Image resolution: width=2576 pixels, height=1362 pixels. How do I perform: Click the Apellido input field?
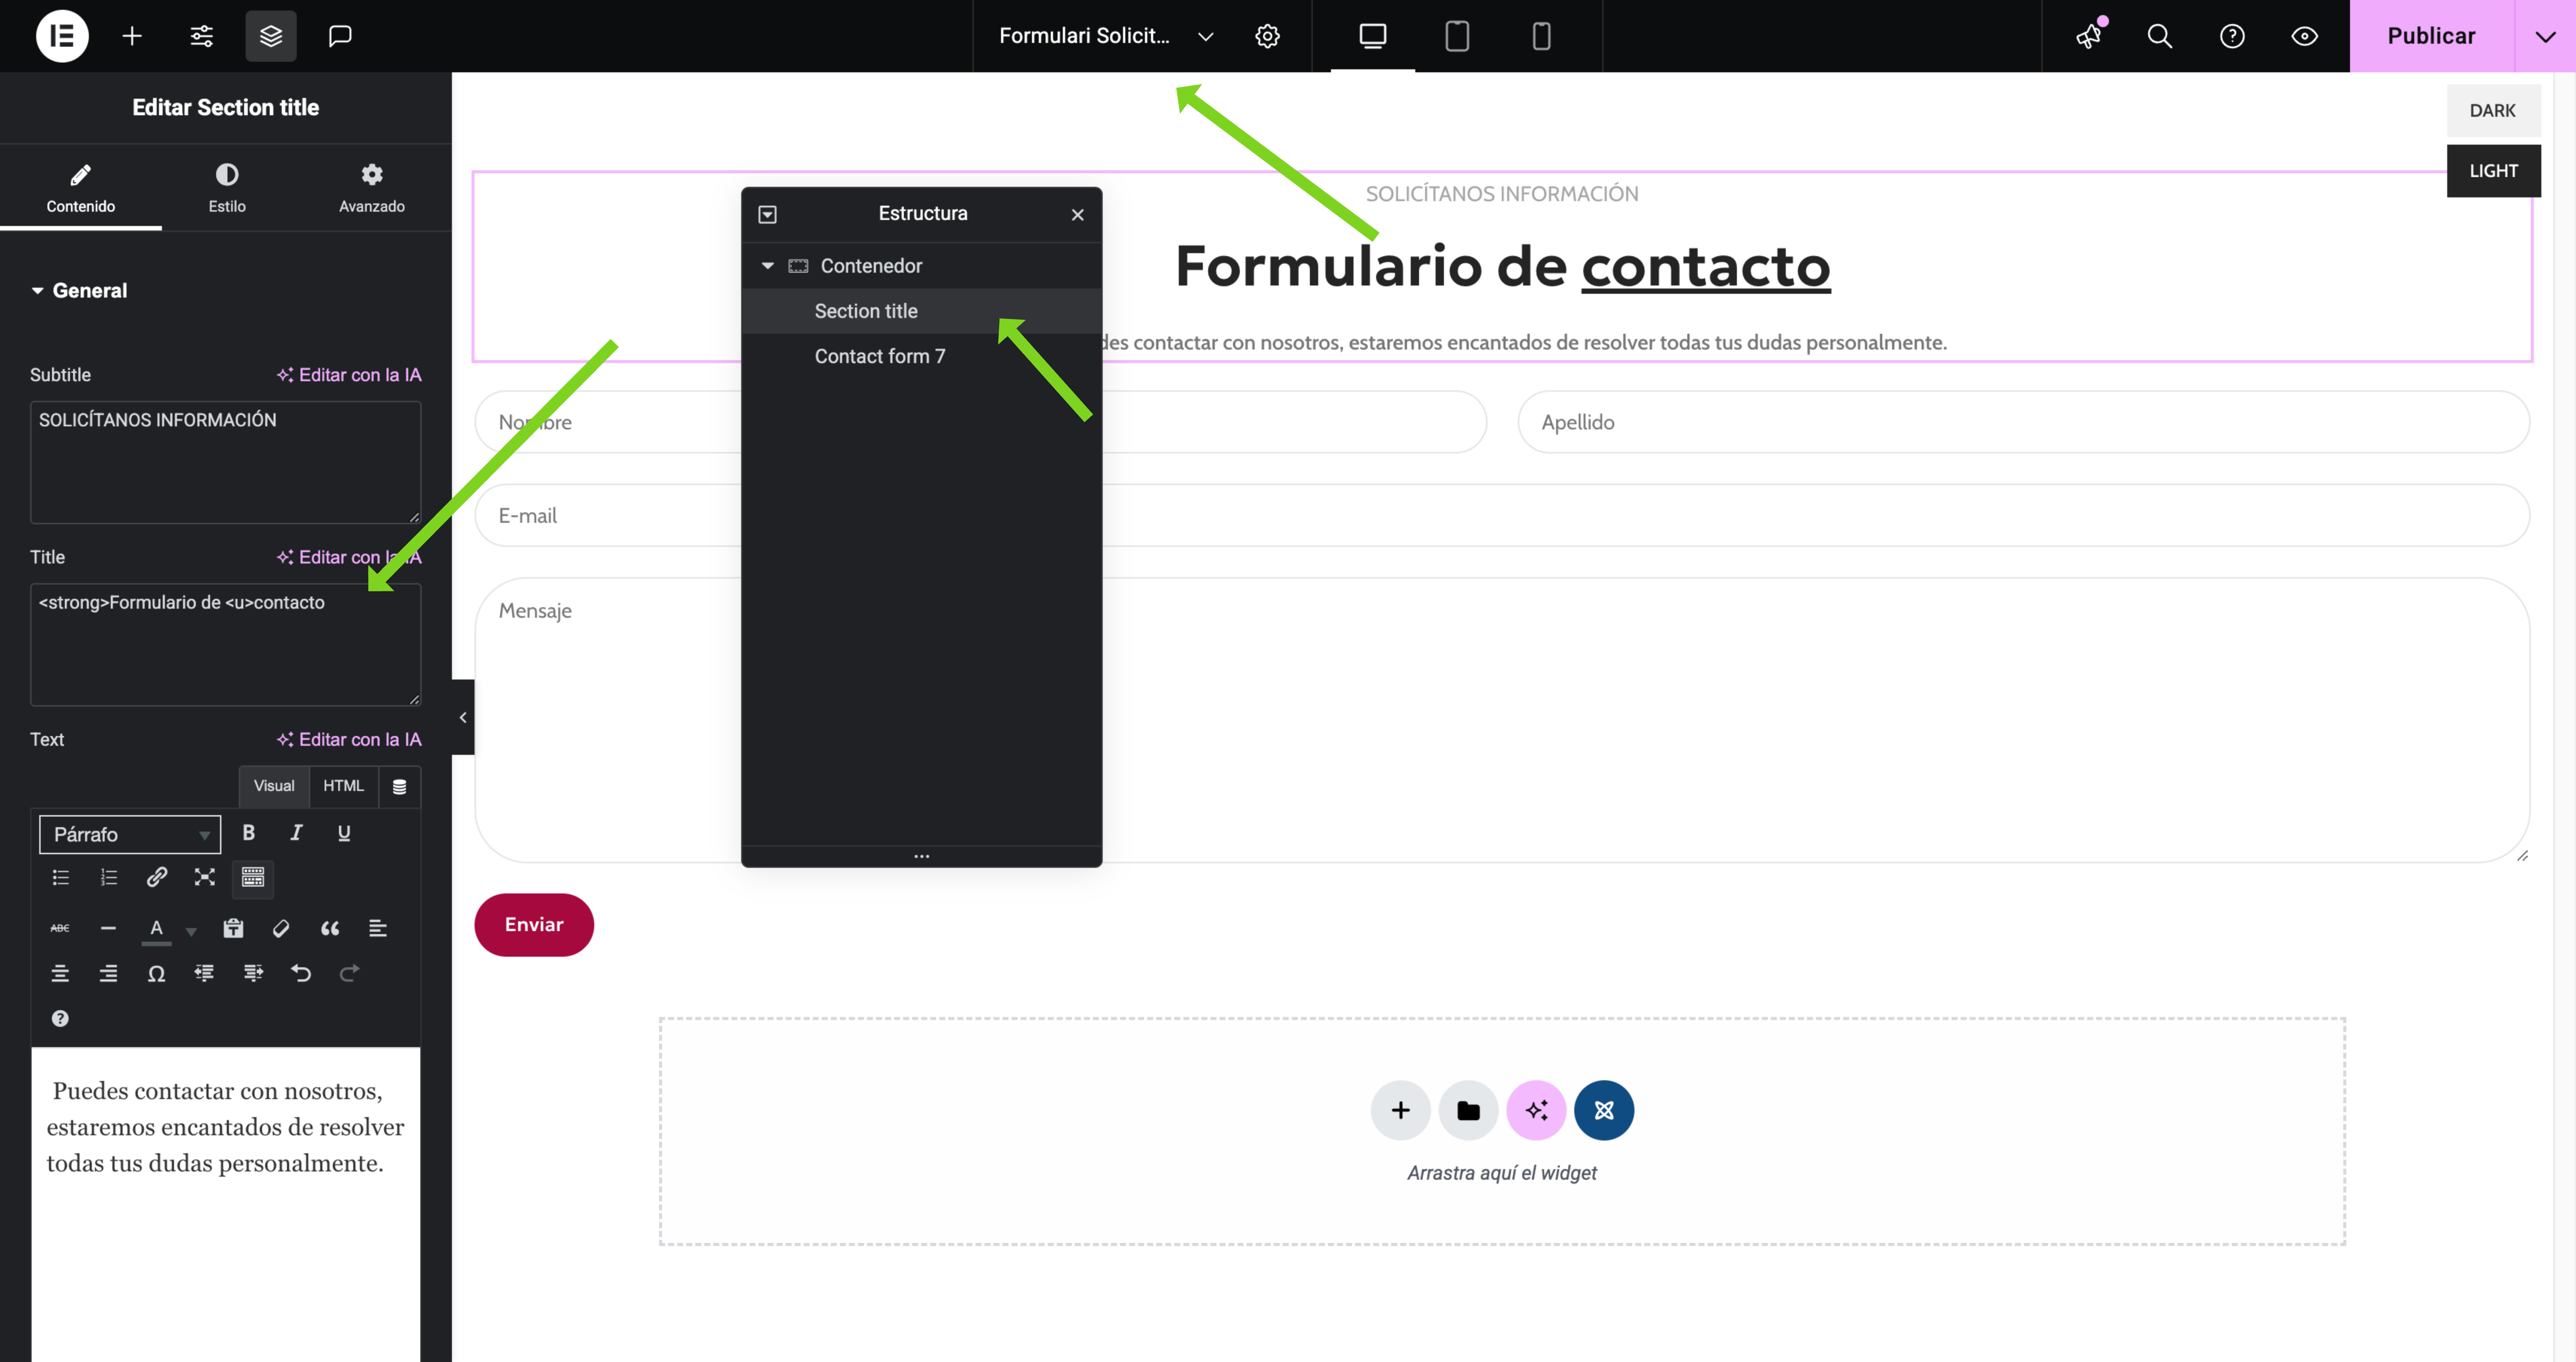(2024, 422)
